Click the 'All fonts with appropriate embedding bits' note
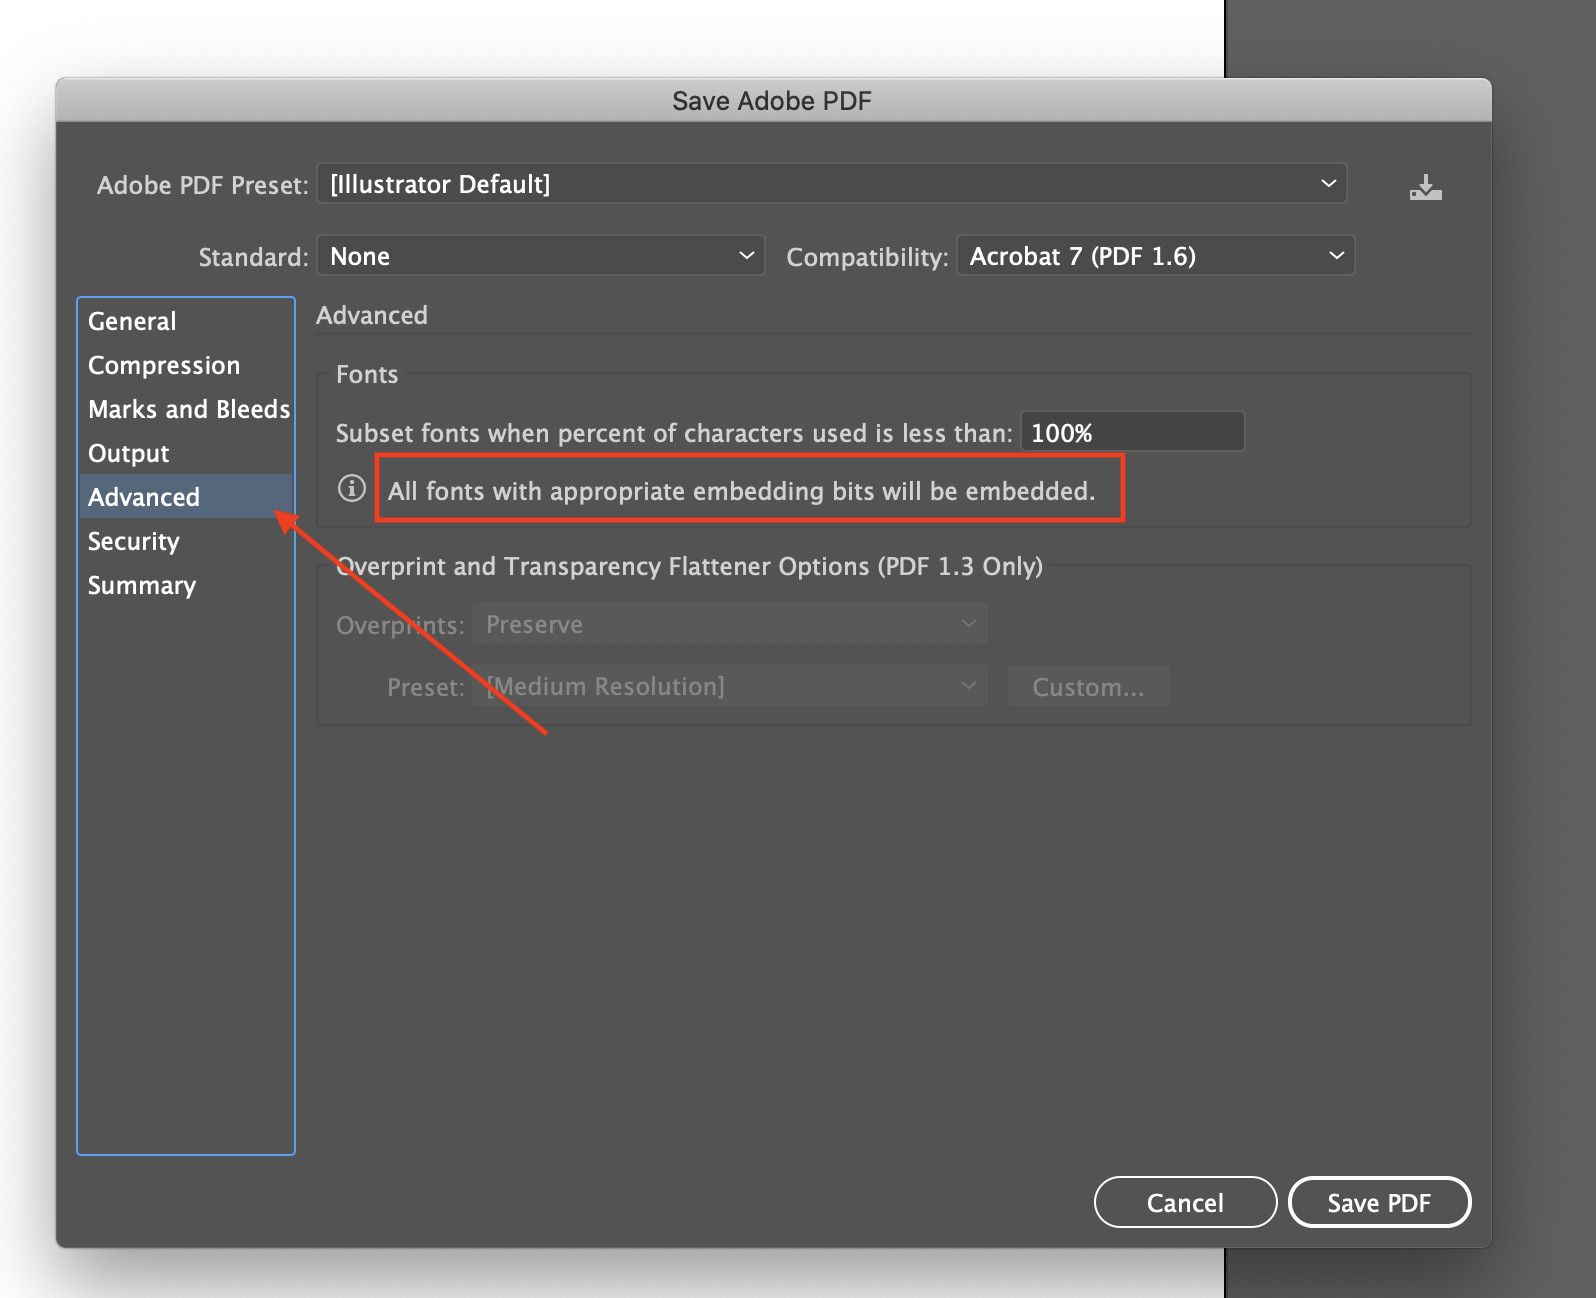The image size is (1596, 1298). coord(741,491)
